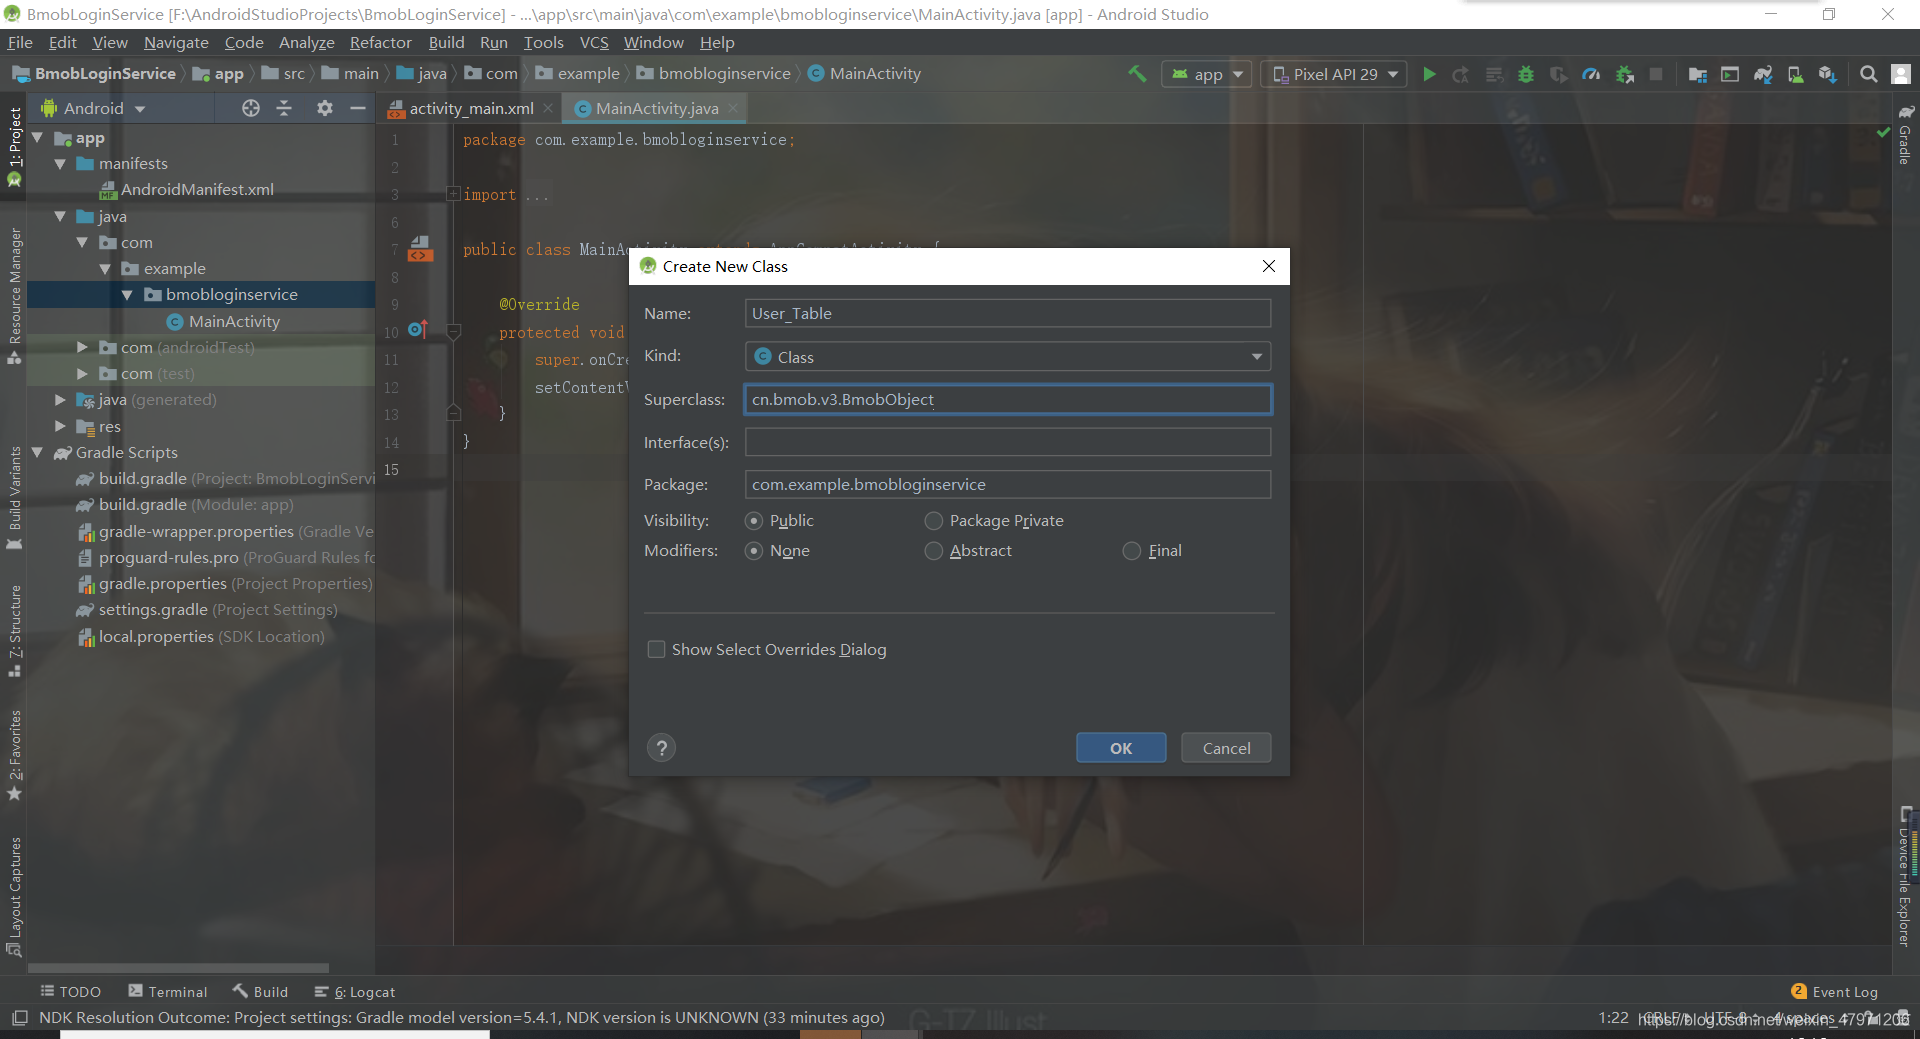This screenshot has width=1920, height=1039.
Task: Select Final modifier radio button
Action: 1131,551
